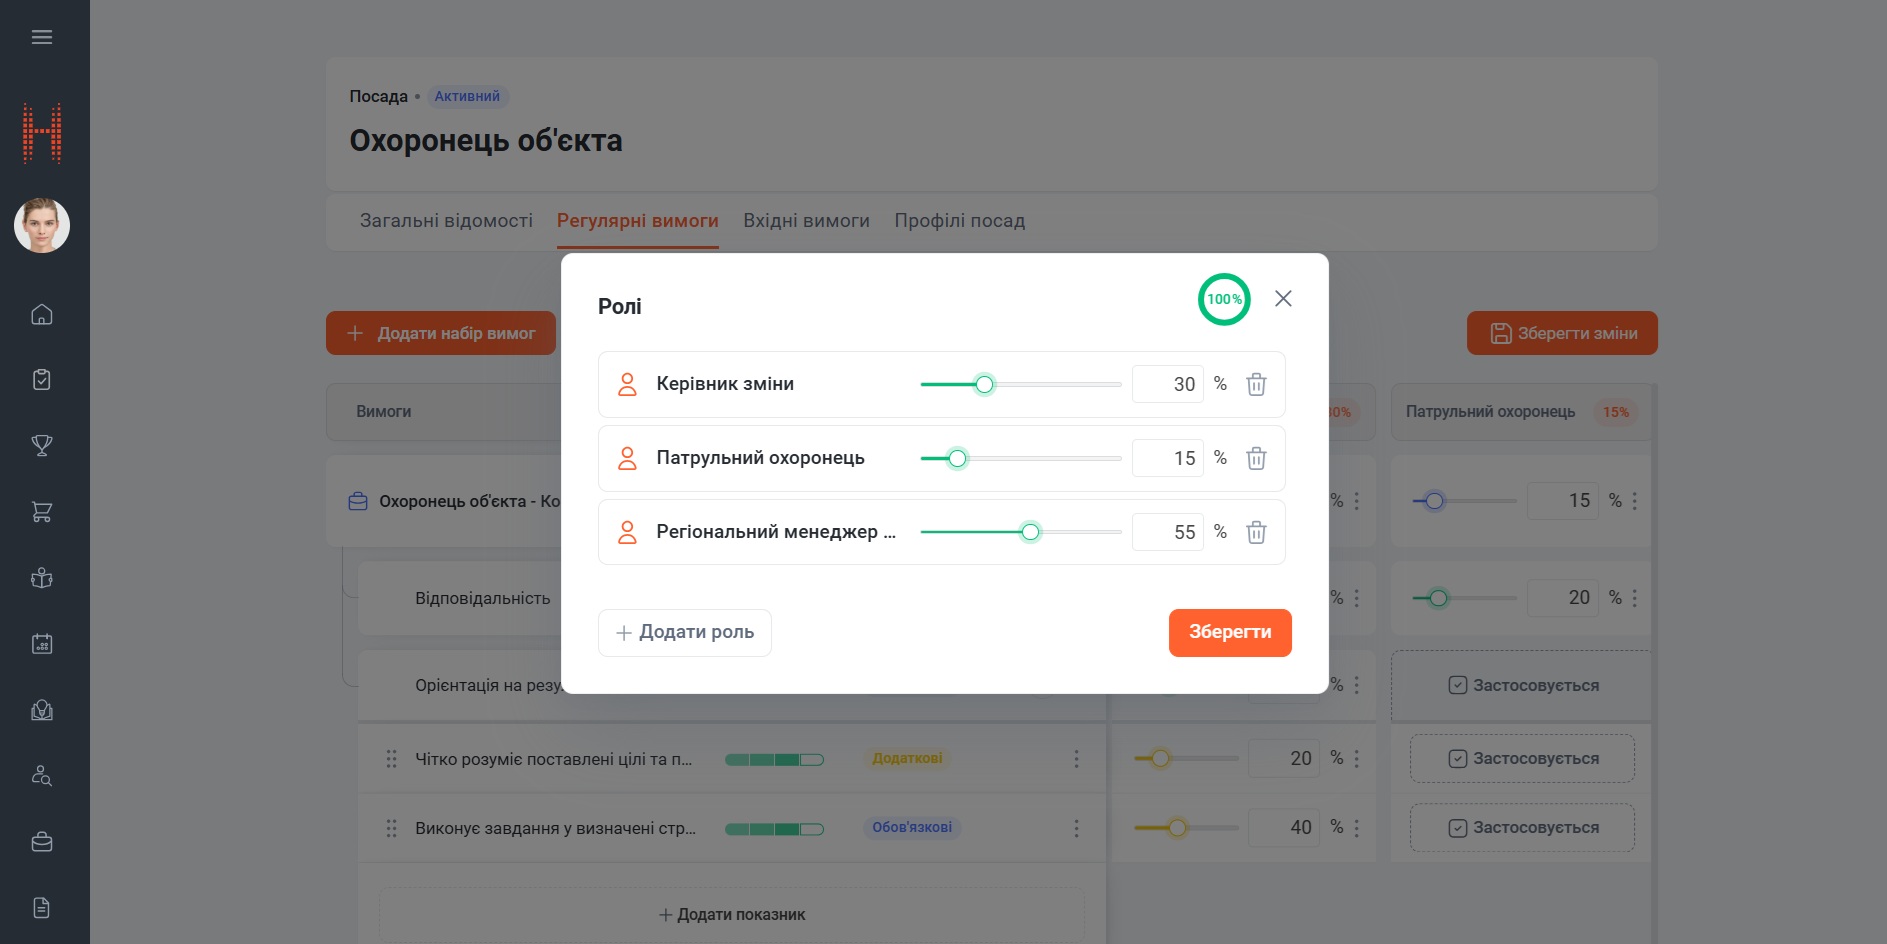Image resolution: width=1887 pixels, height=944 pixels.
Task: Open more options beside the 40 % value
Action: 1357,828
